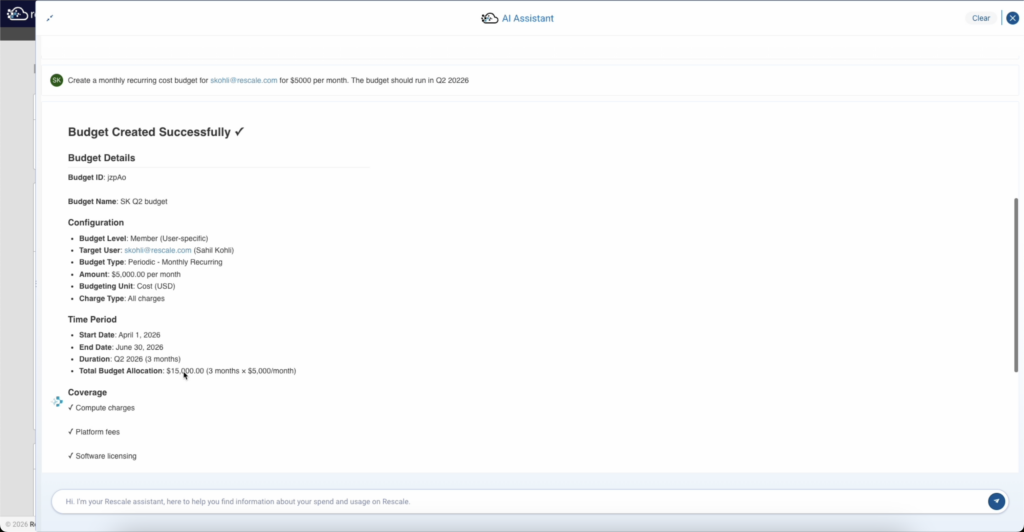The height and width of the screenshot is (532, 1024).
Task: Focus the Rescale assistant message input
Action: pos(520,501)
